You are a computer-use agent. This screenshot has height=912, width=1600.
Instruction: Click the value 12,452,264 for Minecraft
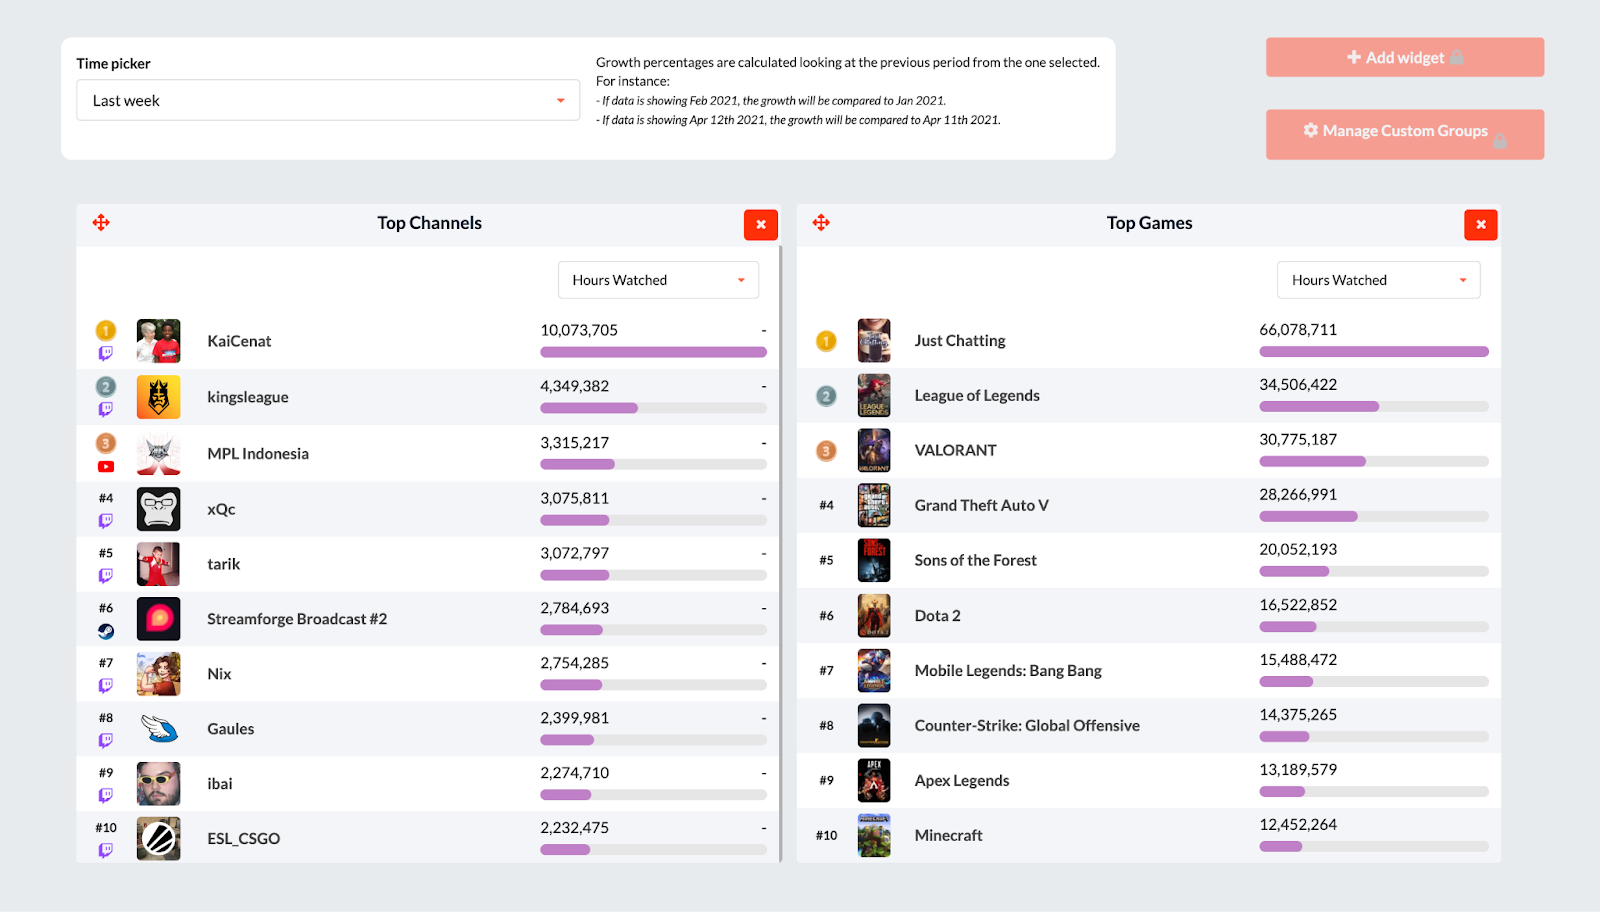[1298, 825]
